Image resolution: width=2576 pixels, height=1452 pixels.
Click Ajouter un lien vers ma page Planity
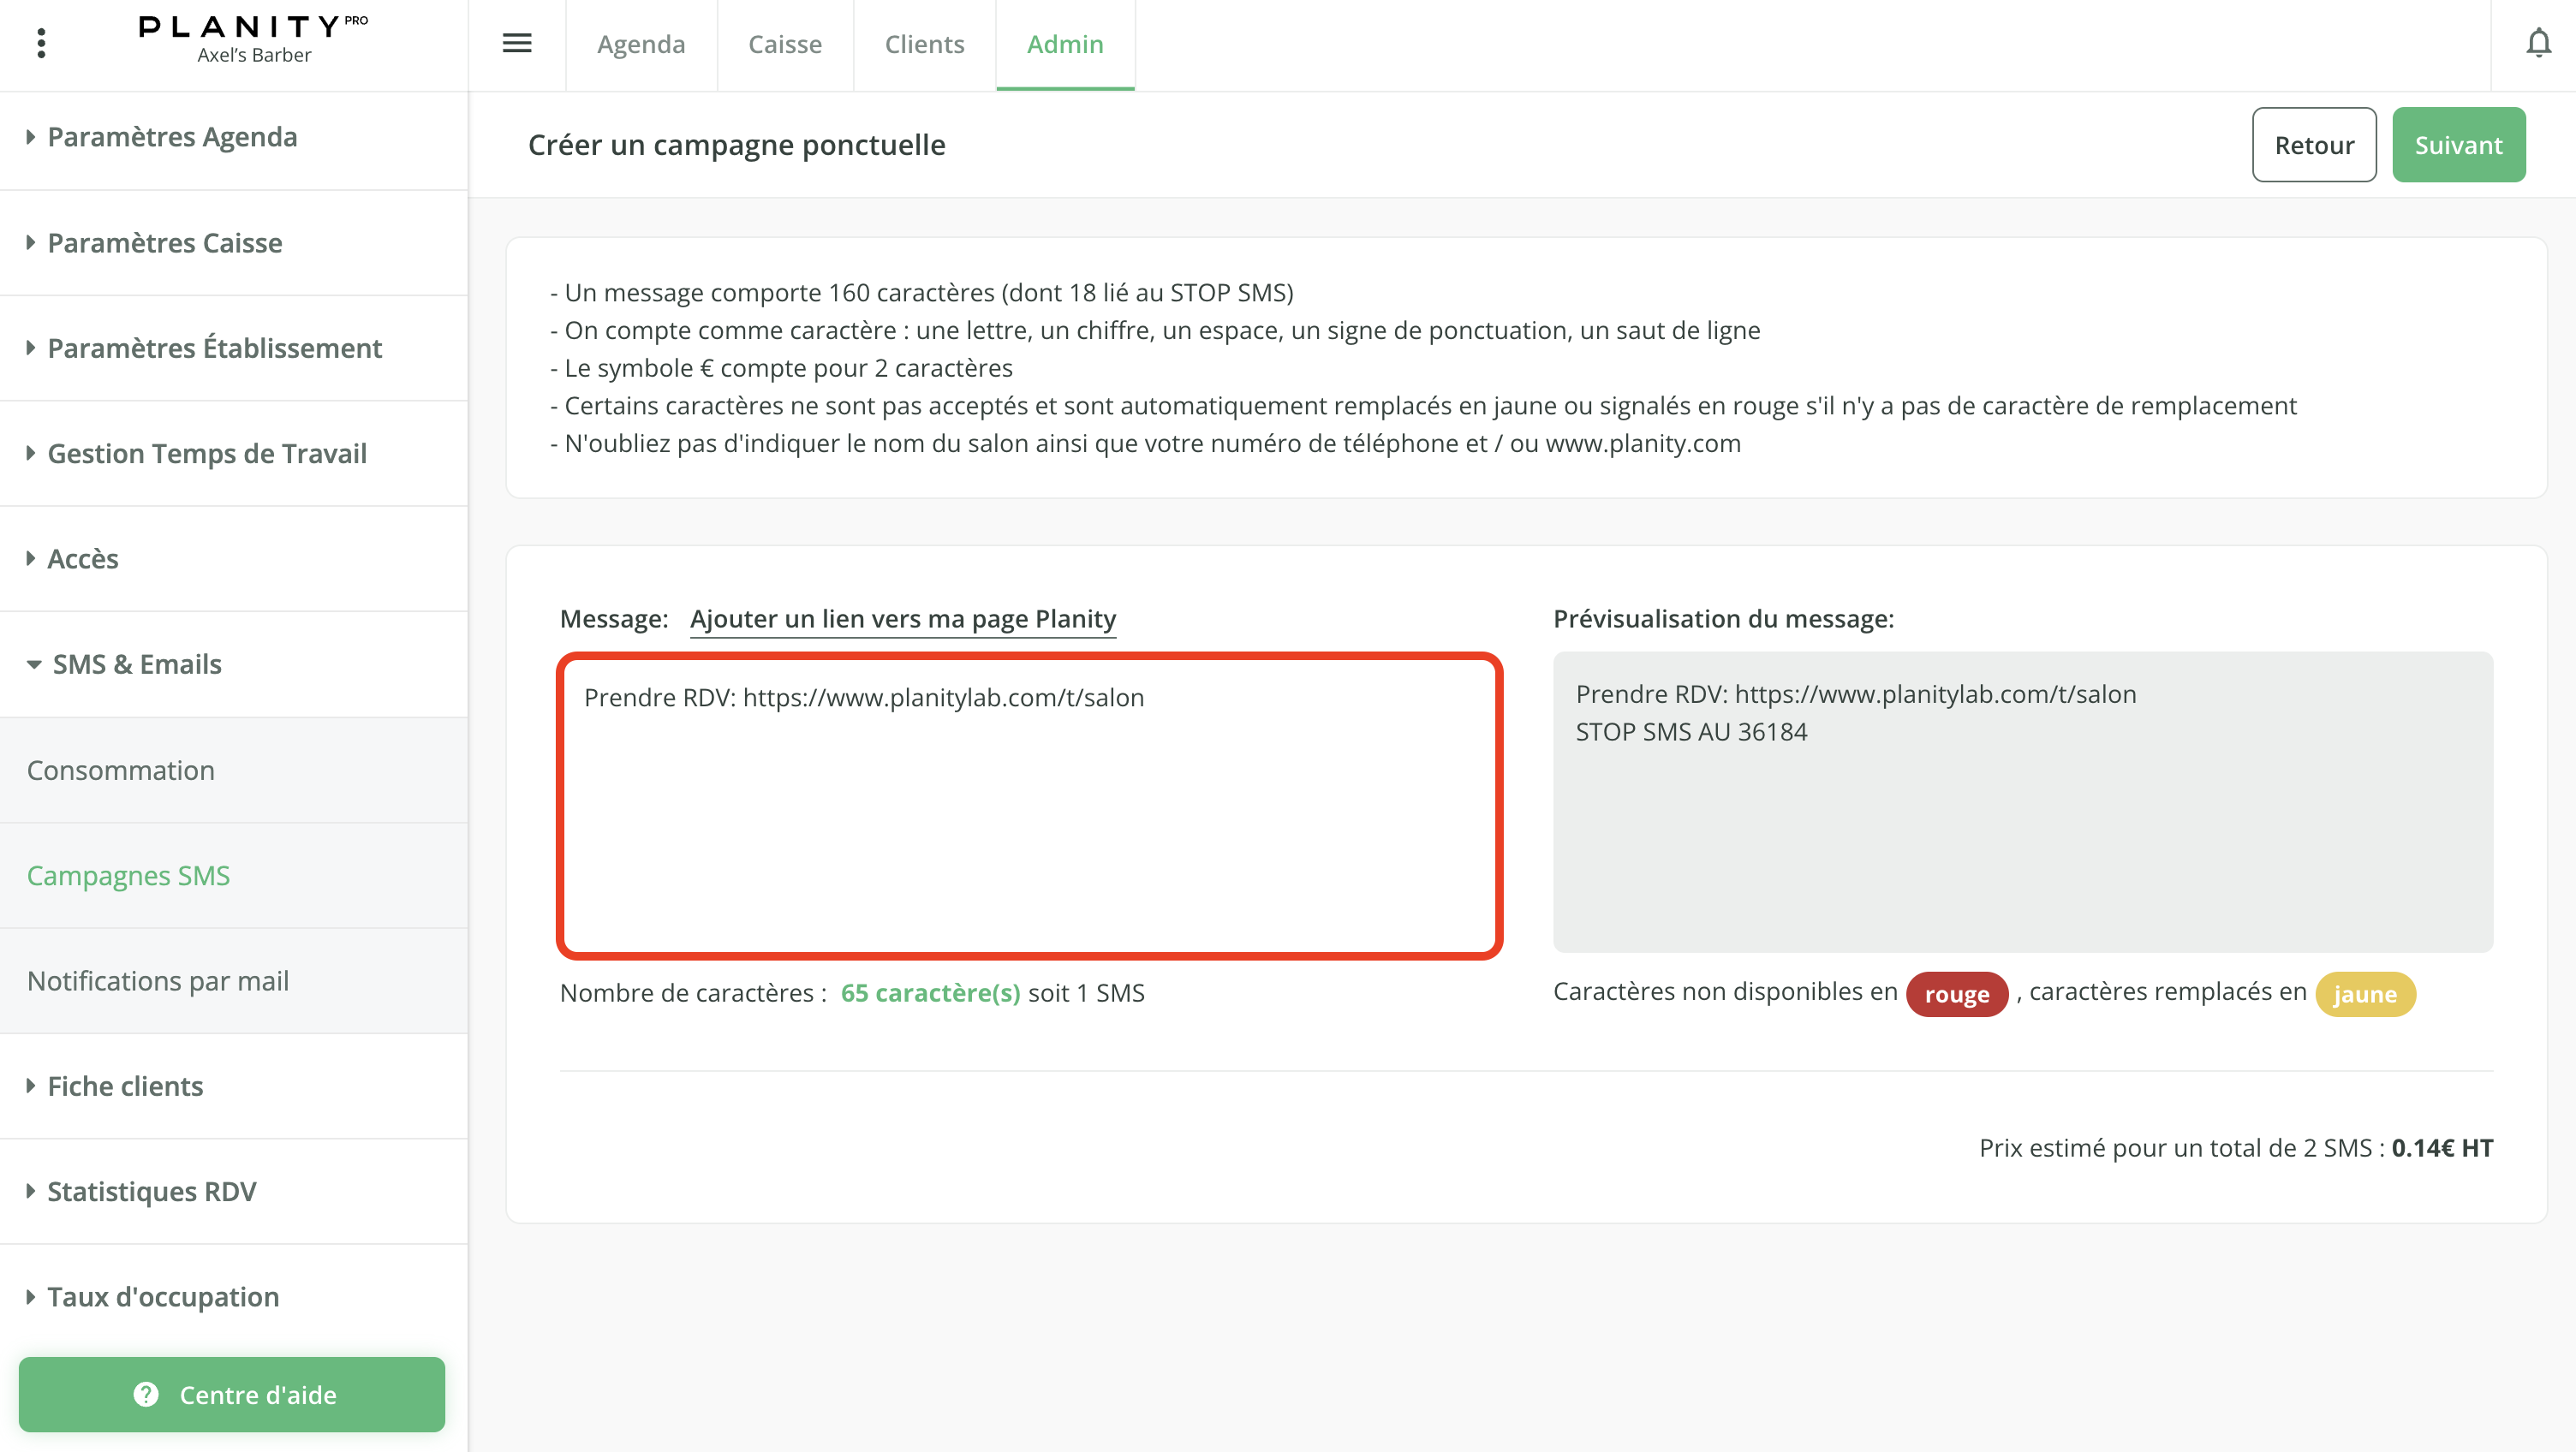(x=902, y=619)
